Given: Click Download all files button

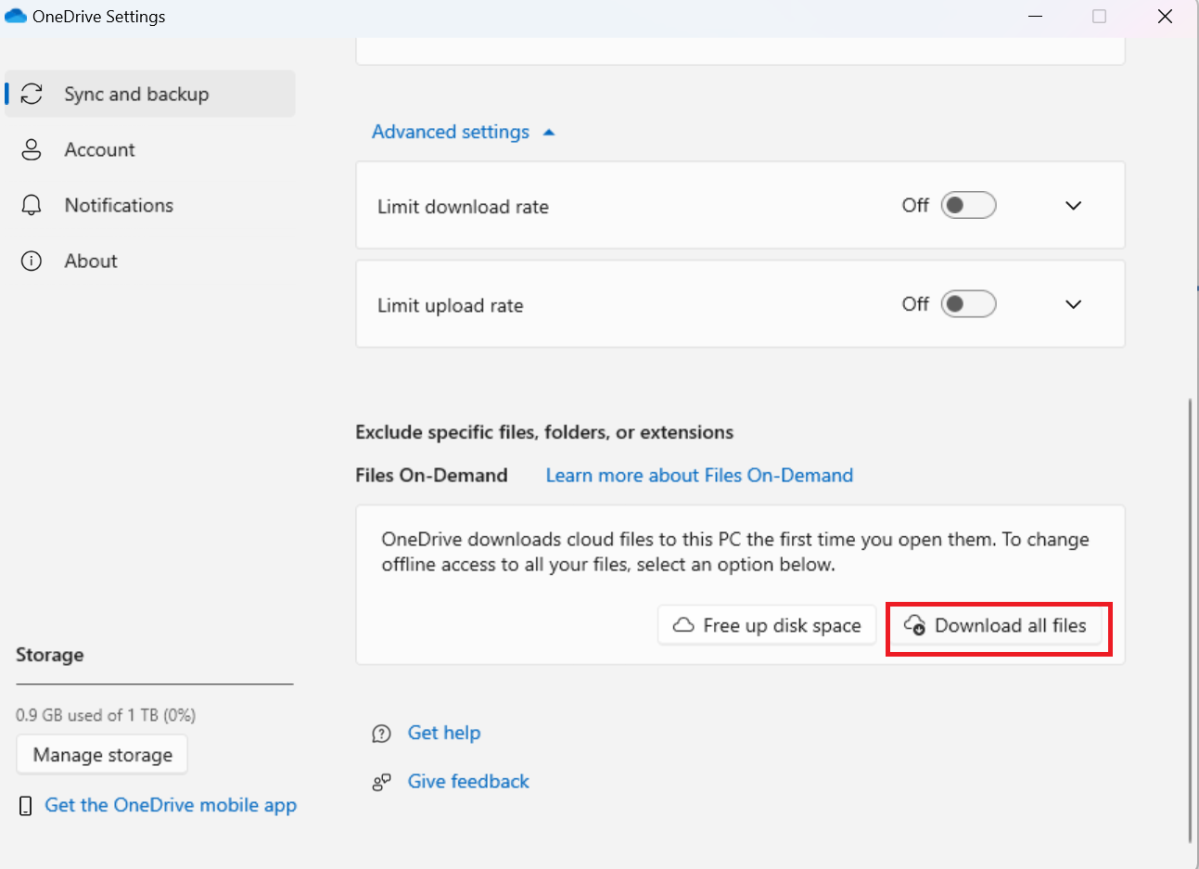Looking at the screenshot, I should [996, 625].
